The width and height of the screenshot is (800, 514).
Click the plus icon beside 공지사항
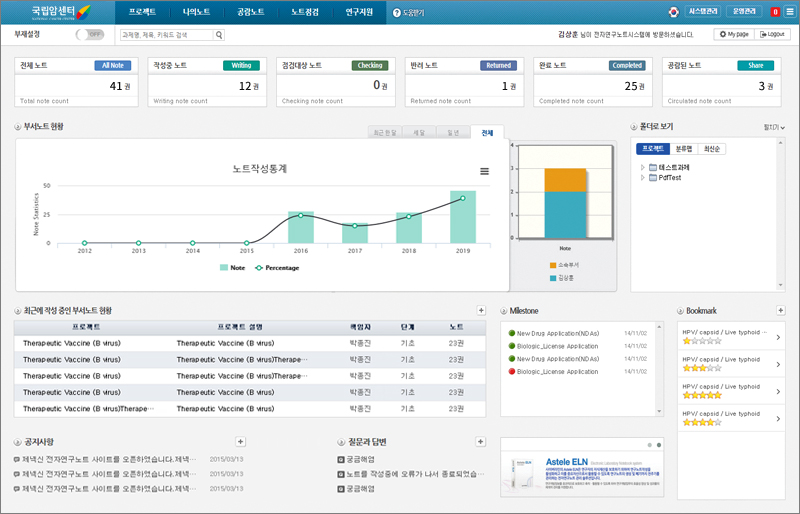click(240, 441)
